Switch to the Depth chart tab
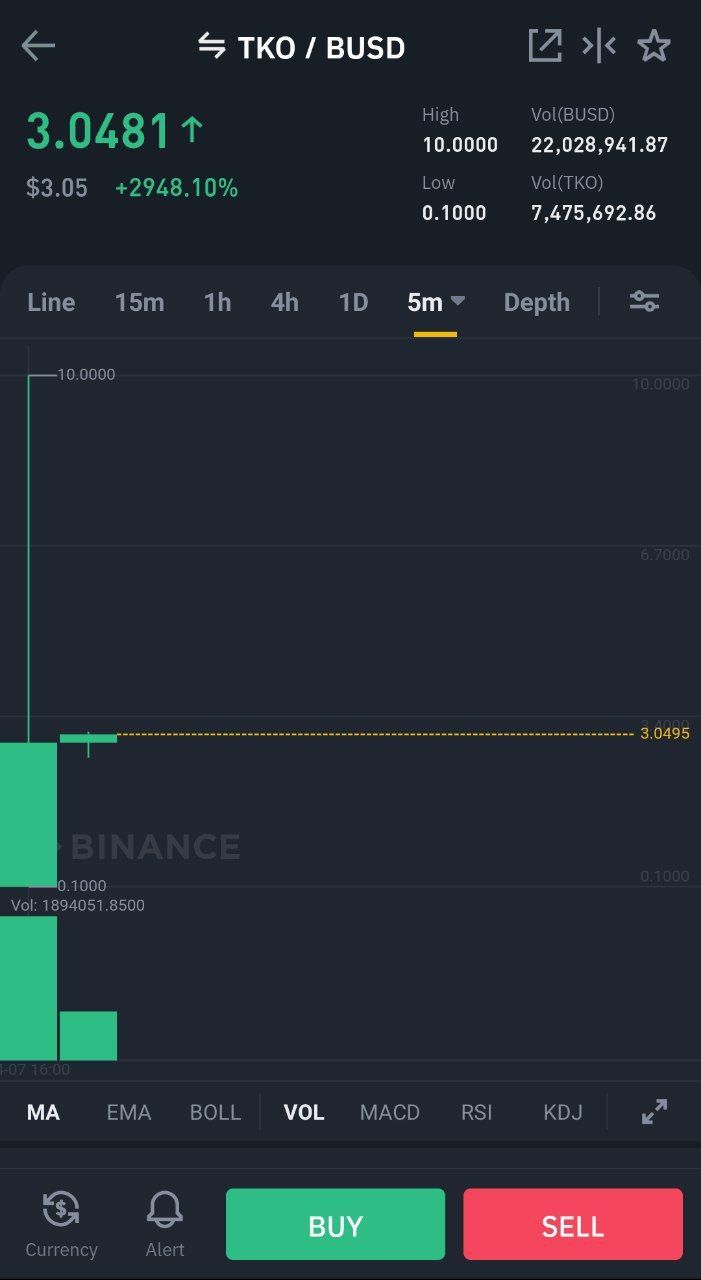Image resolution: width=701 pixels, height=1280 pixels. pos(536,302)
